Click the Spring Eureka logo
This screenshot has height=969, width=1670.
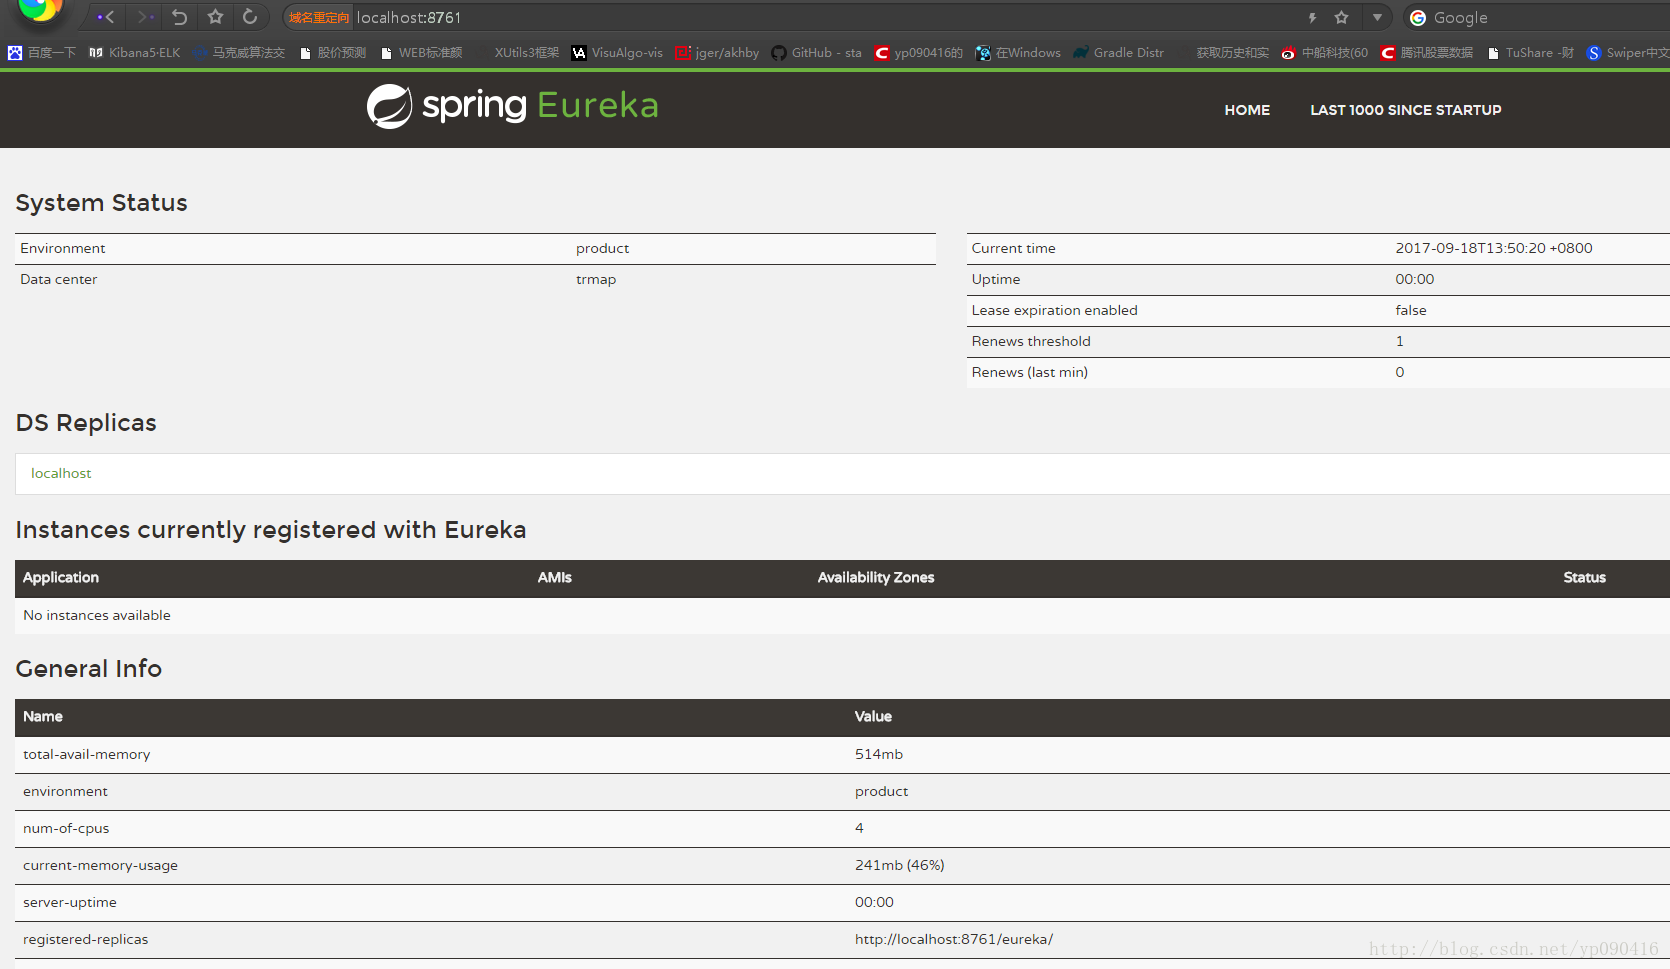pyautogui.click(x=512, y=106)
